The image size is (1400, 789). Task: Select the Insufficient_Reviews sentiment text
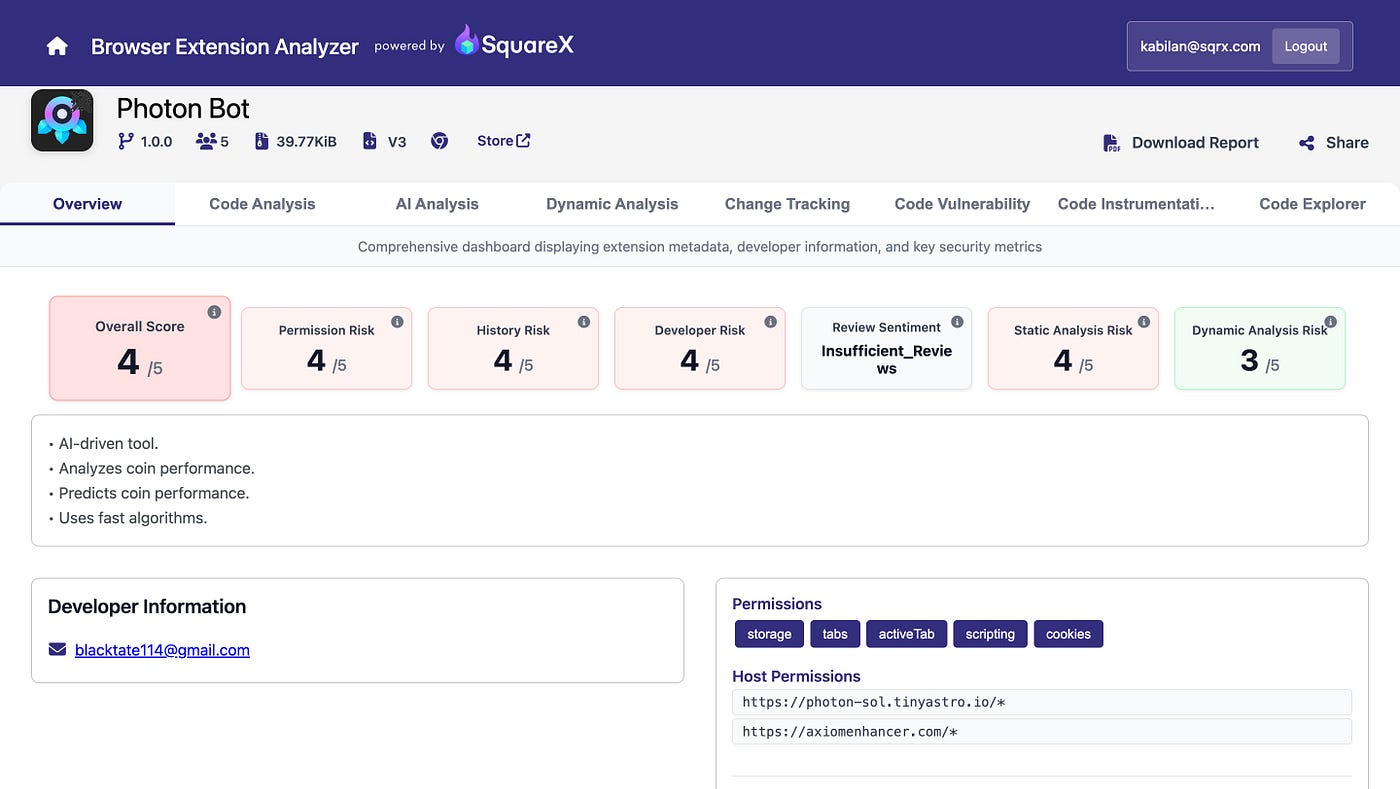click(x=886, y=359)
